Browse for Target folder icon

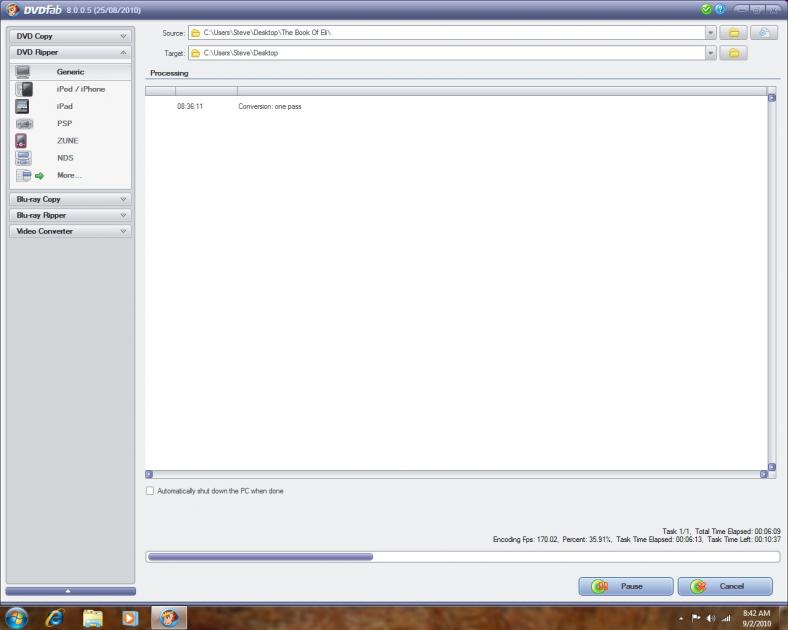coord(733,53)
